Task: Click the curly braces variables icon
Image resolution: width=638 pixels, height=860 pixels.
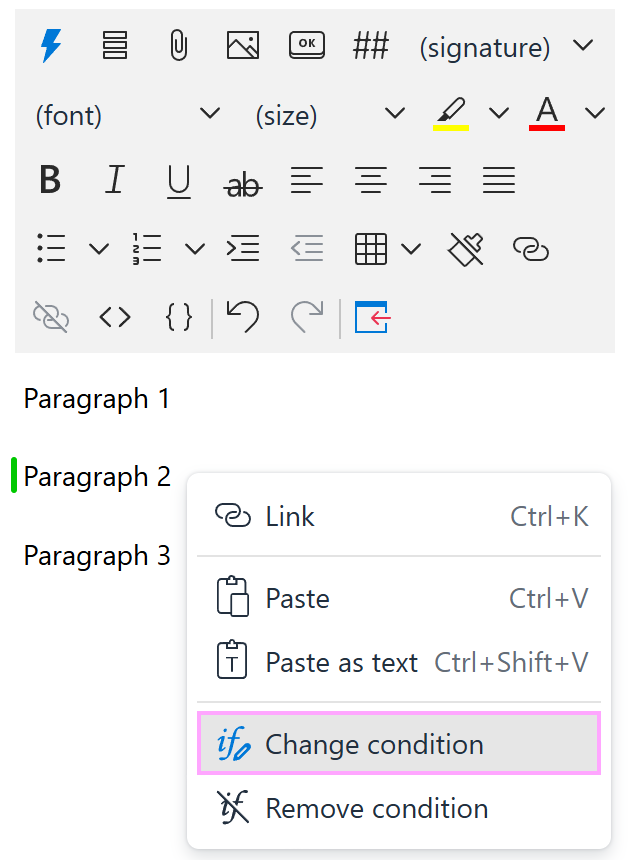Action: (x=179, y=317)
